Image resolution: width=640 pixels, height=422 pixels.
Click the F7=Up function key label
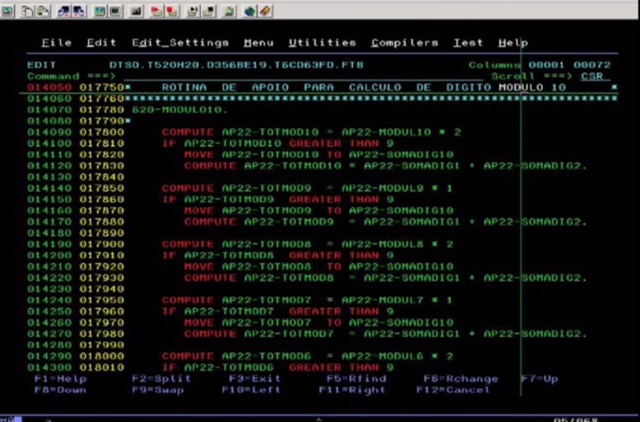(x=539, y=379)
